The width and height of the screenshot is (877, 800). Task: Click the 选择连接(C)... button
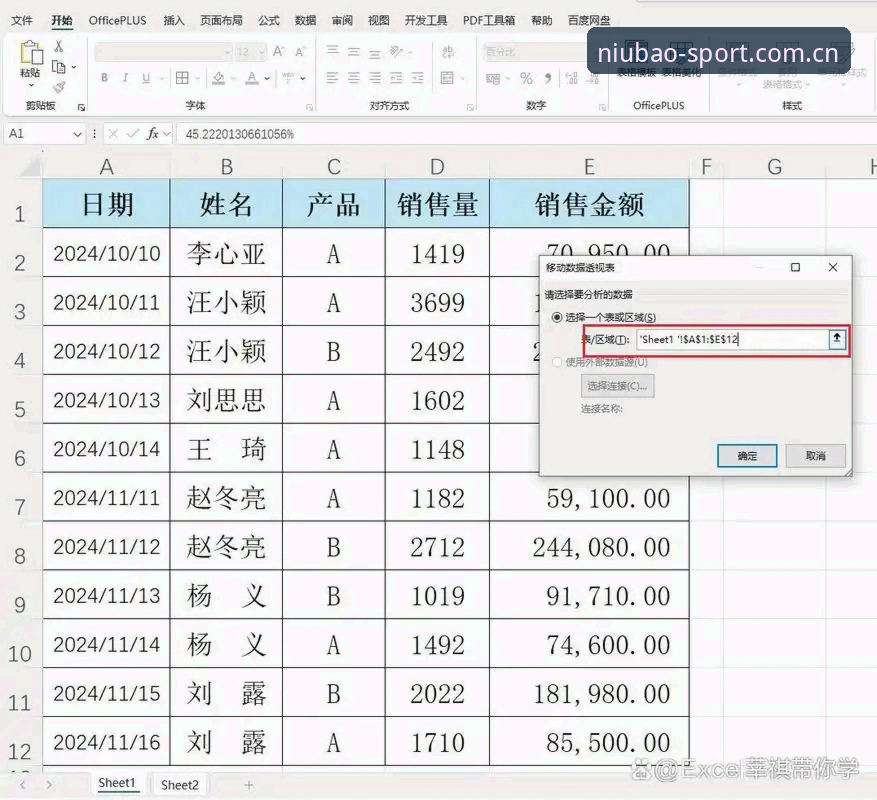click(x=617, y=385)
